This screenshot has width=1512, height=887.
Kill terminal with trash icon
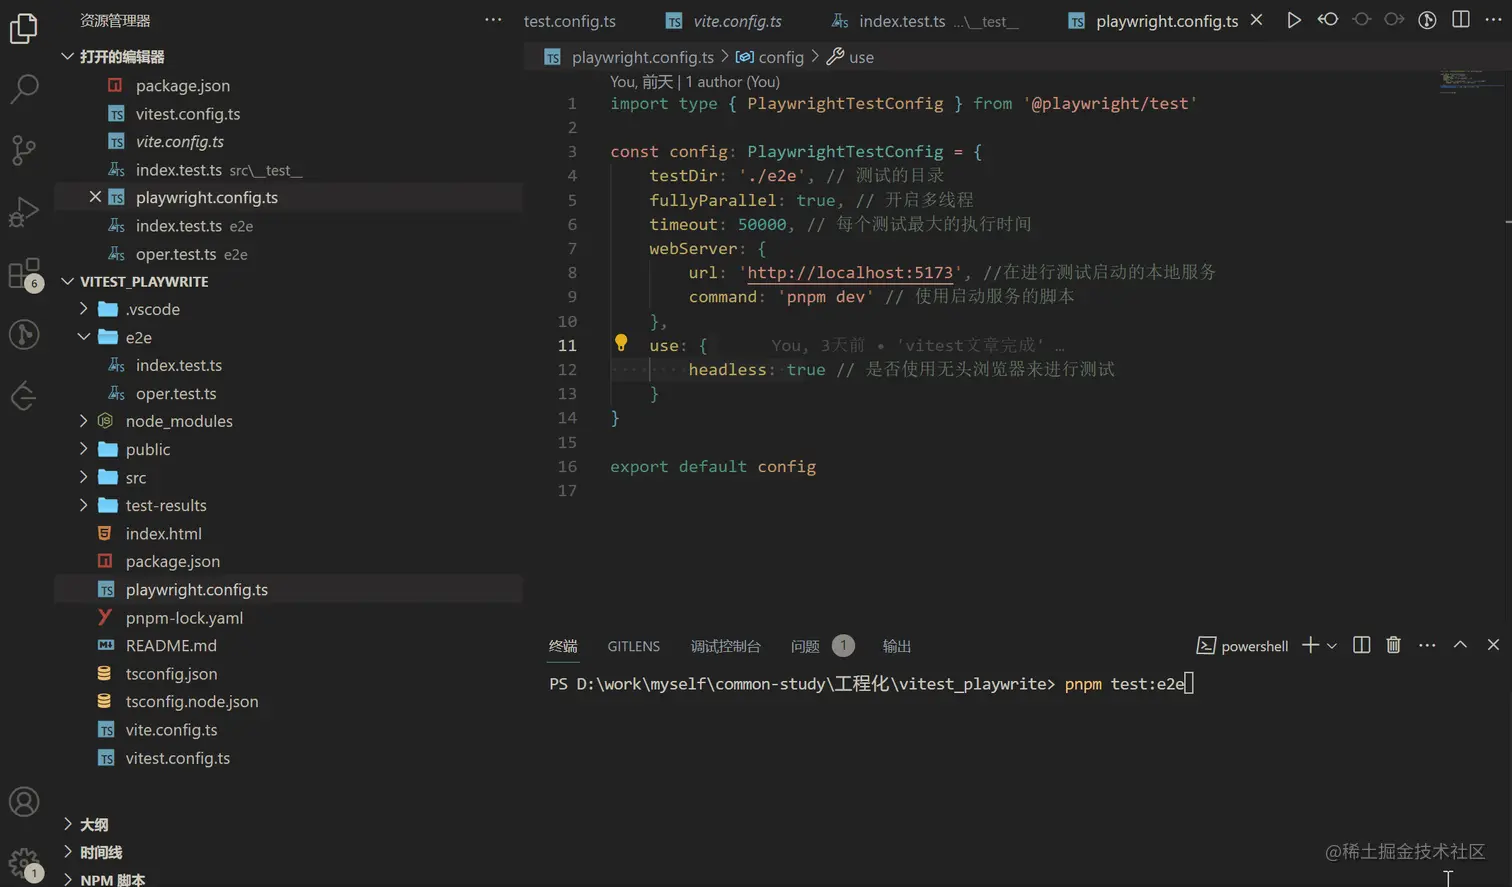(x=1393, y=646)
